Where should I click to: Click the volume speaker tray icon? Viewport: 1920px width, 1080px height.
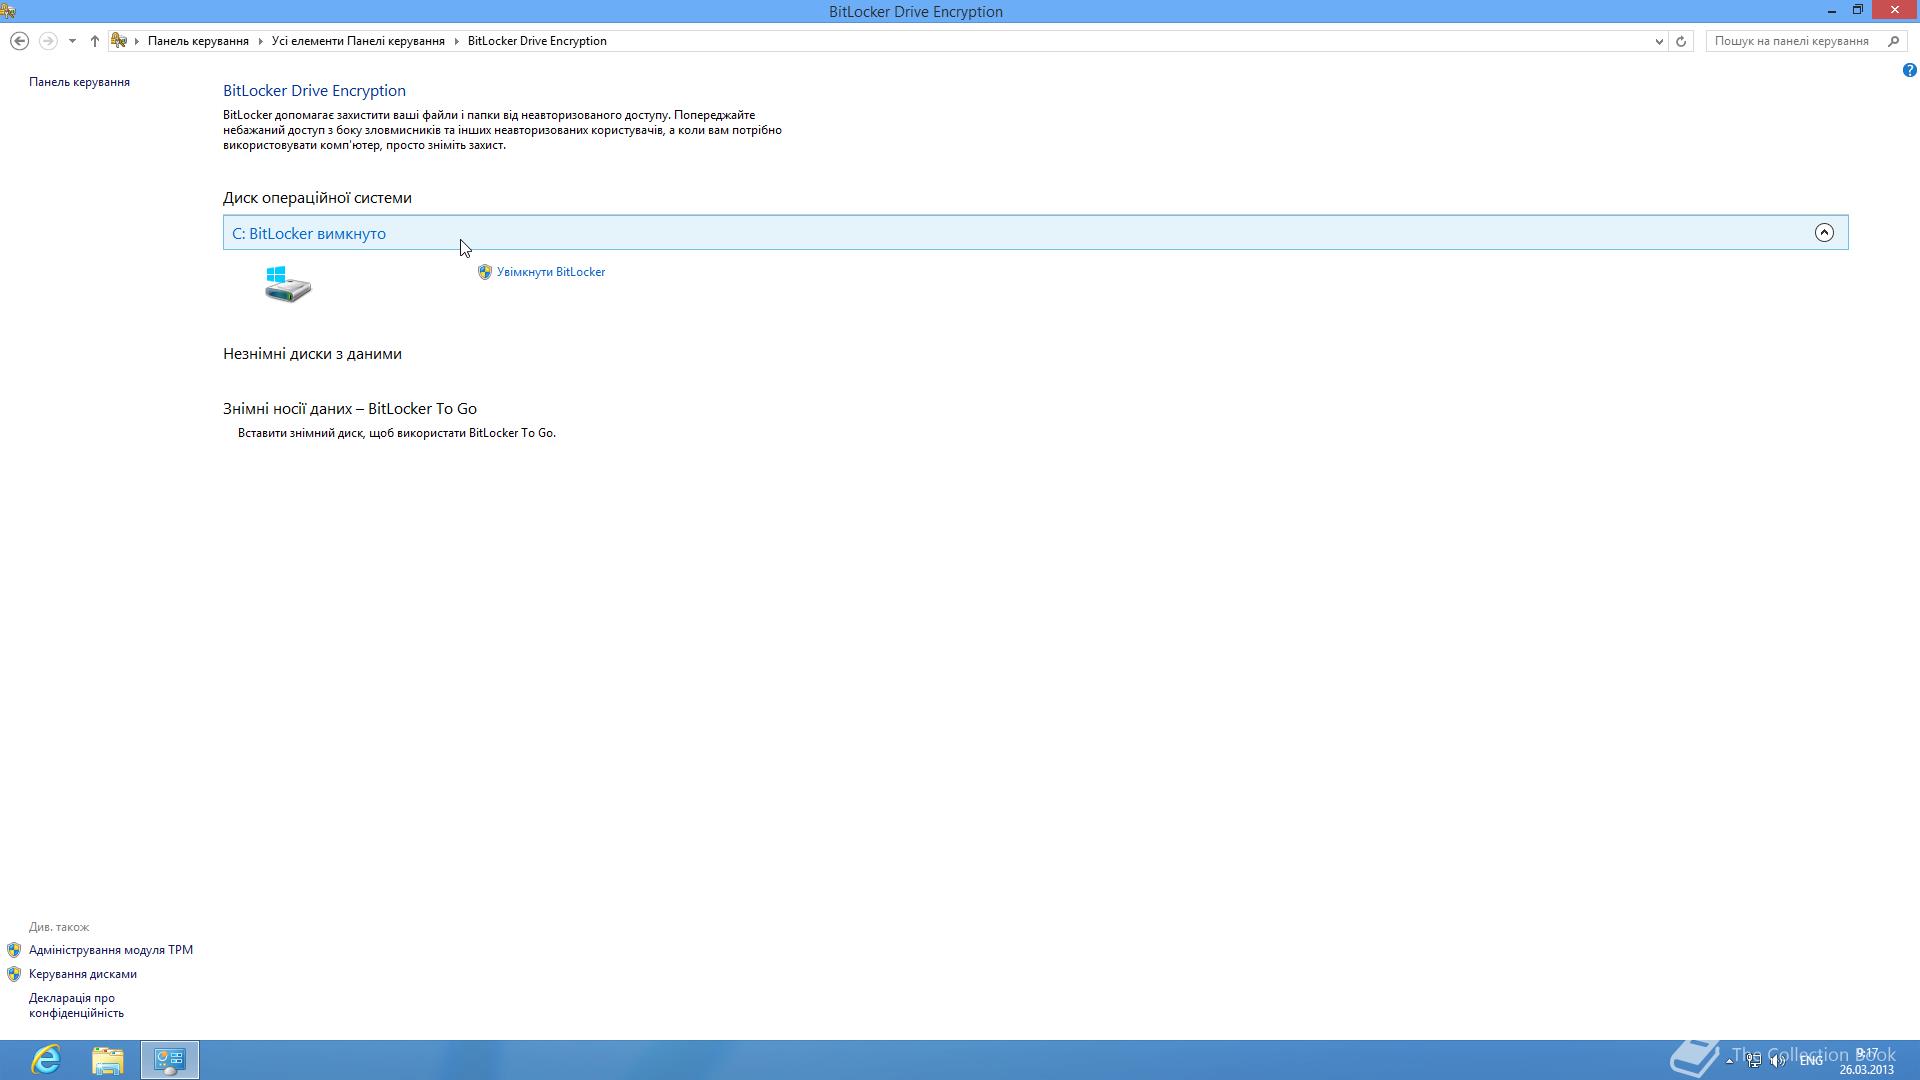[x=1777, y=1061]
